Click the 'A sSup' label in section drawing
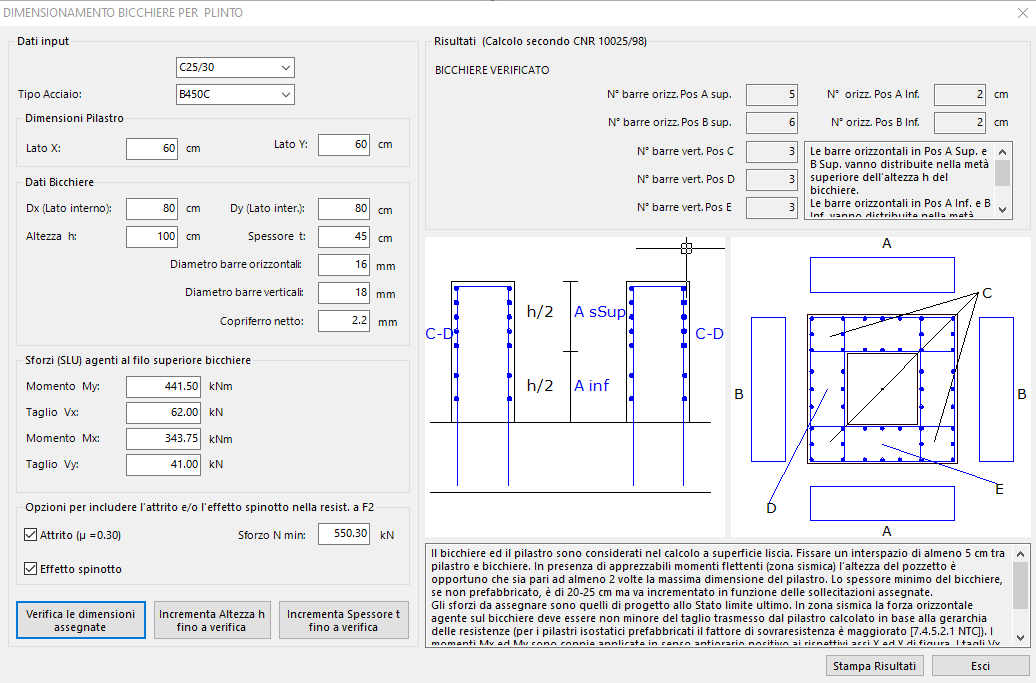Image resolution: width=1036 pixels, height=683 pixels. coord(599,312)
